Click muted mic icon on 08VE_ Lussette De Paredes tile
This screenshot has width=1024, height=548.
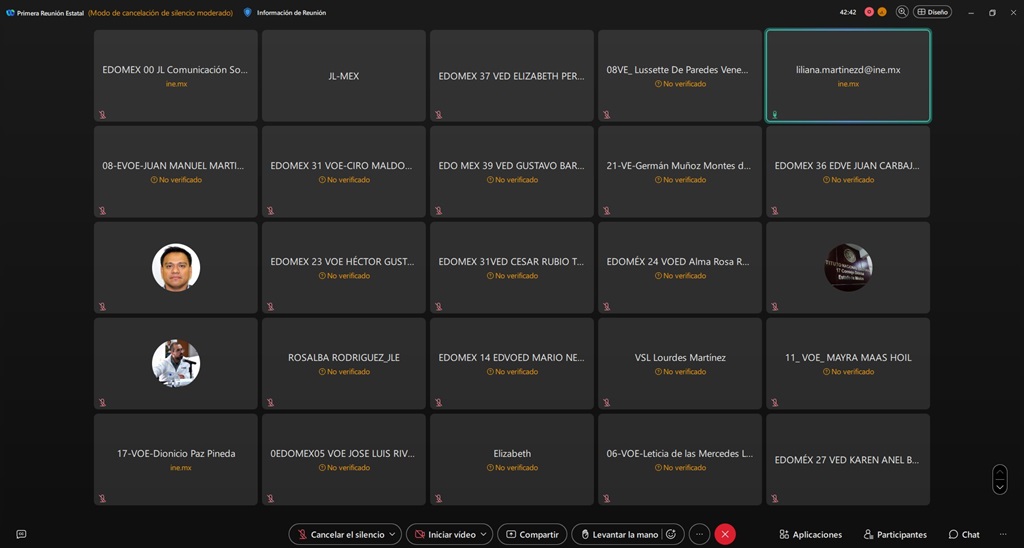pyautogui.click(x=606, y=114)
